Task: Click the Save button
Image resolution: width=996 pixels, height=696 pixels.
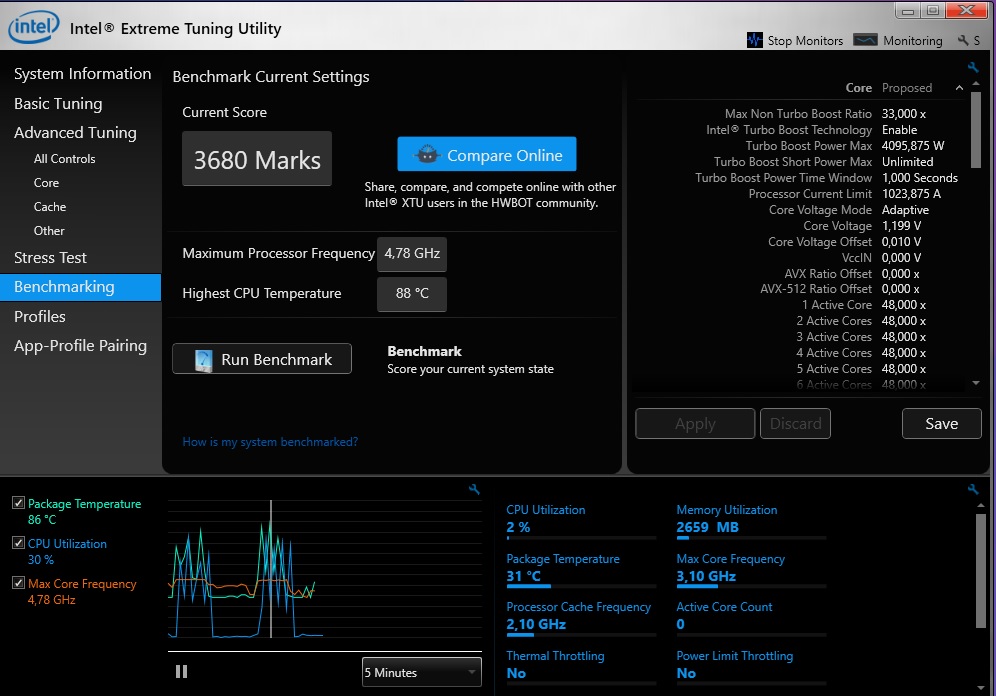Action: pyautogui.click(x=941, y=424)
